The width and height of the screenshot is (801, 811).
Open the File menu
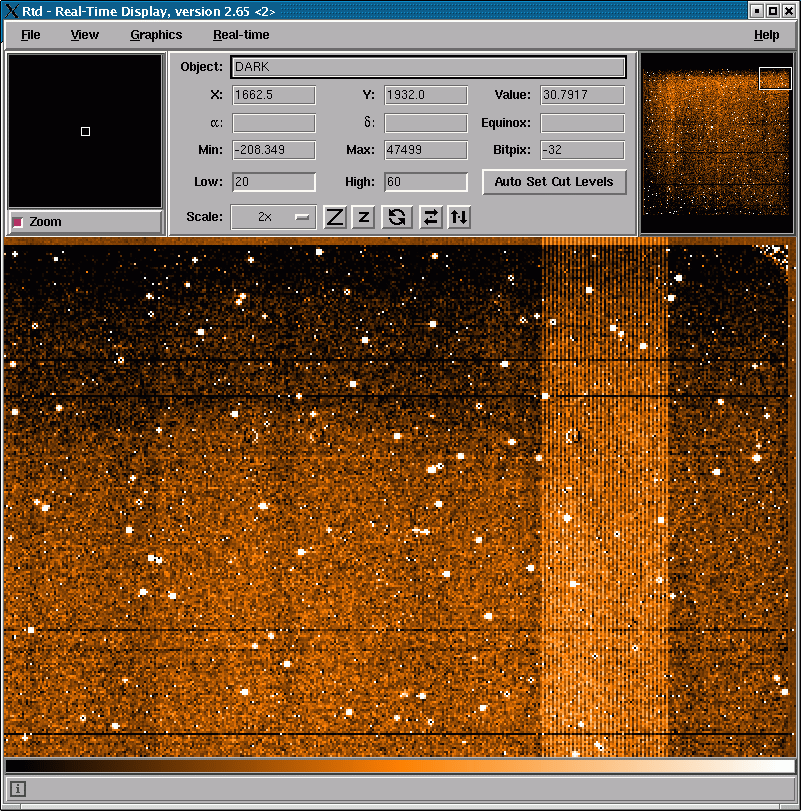coord(31,35)
